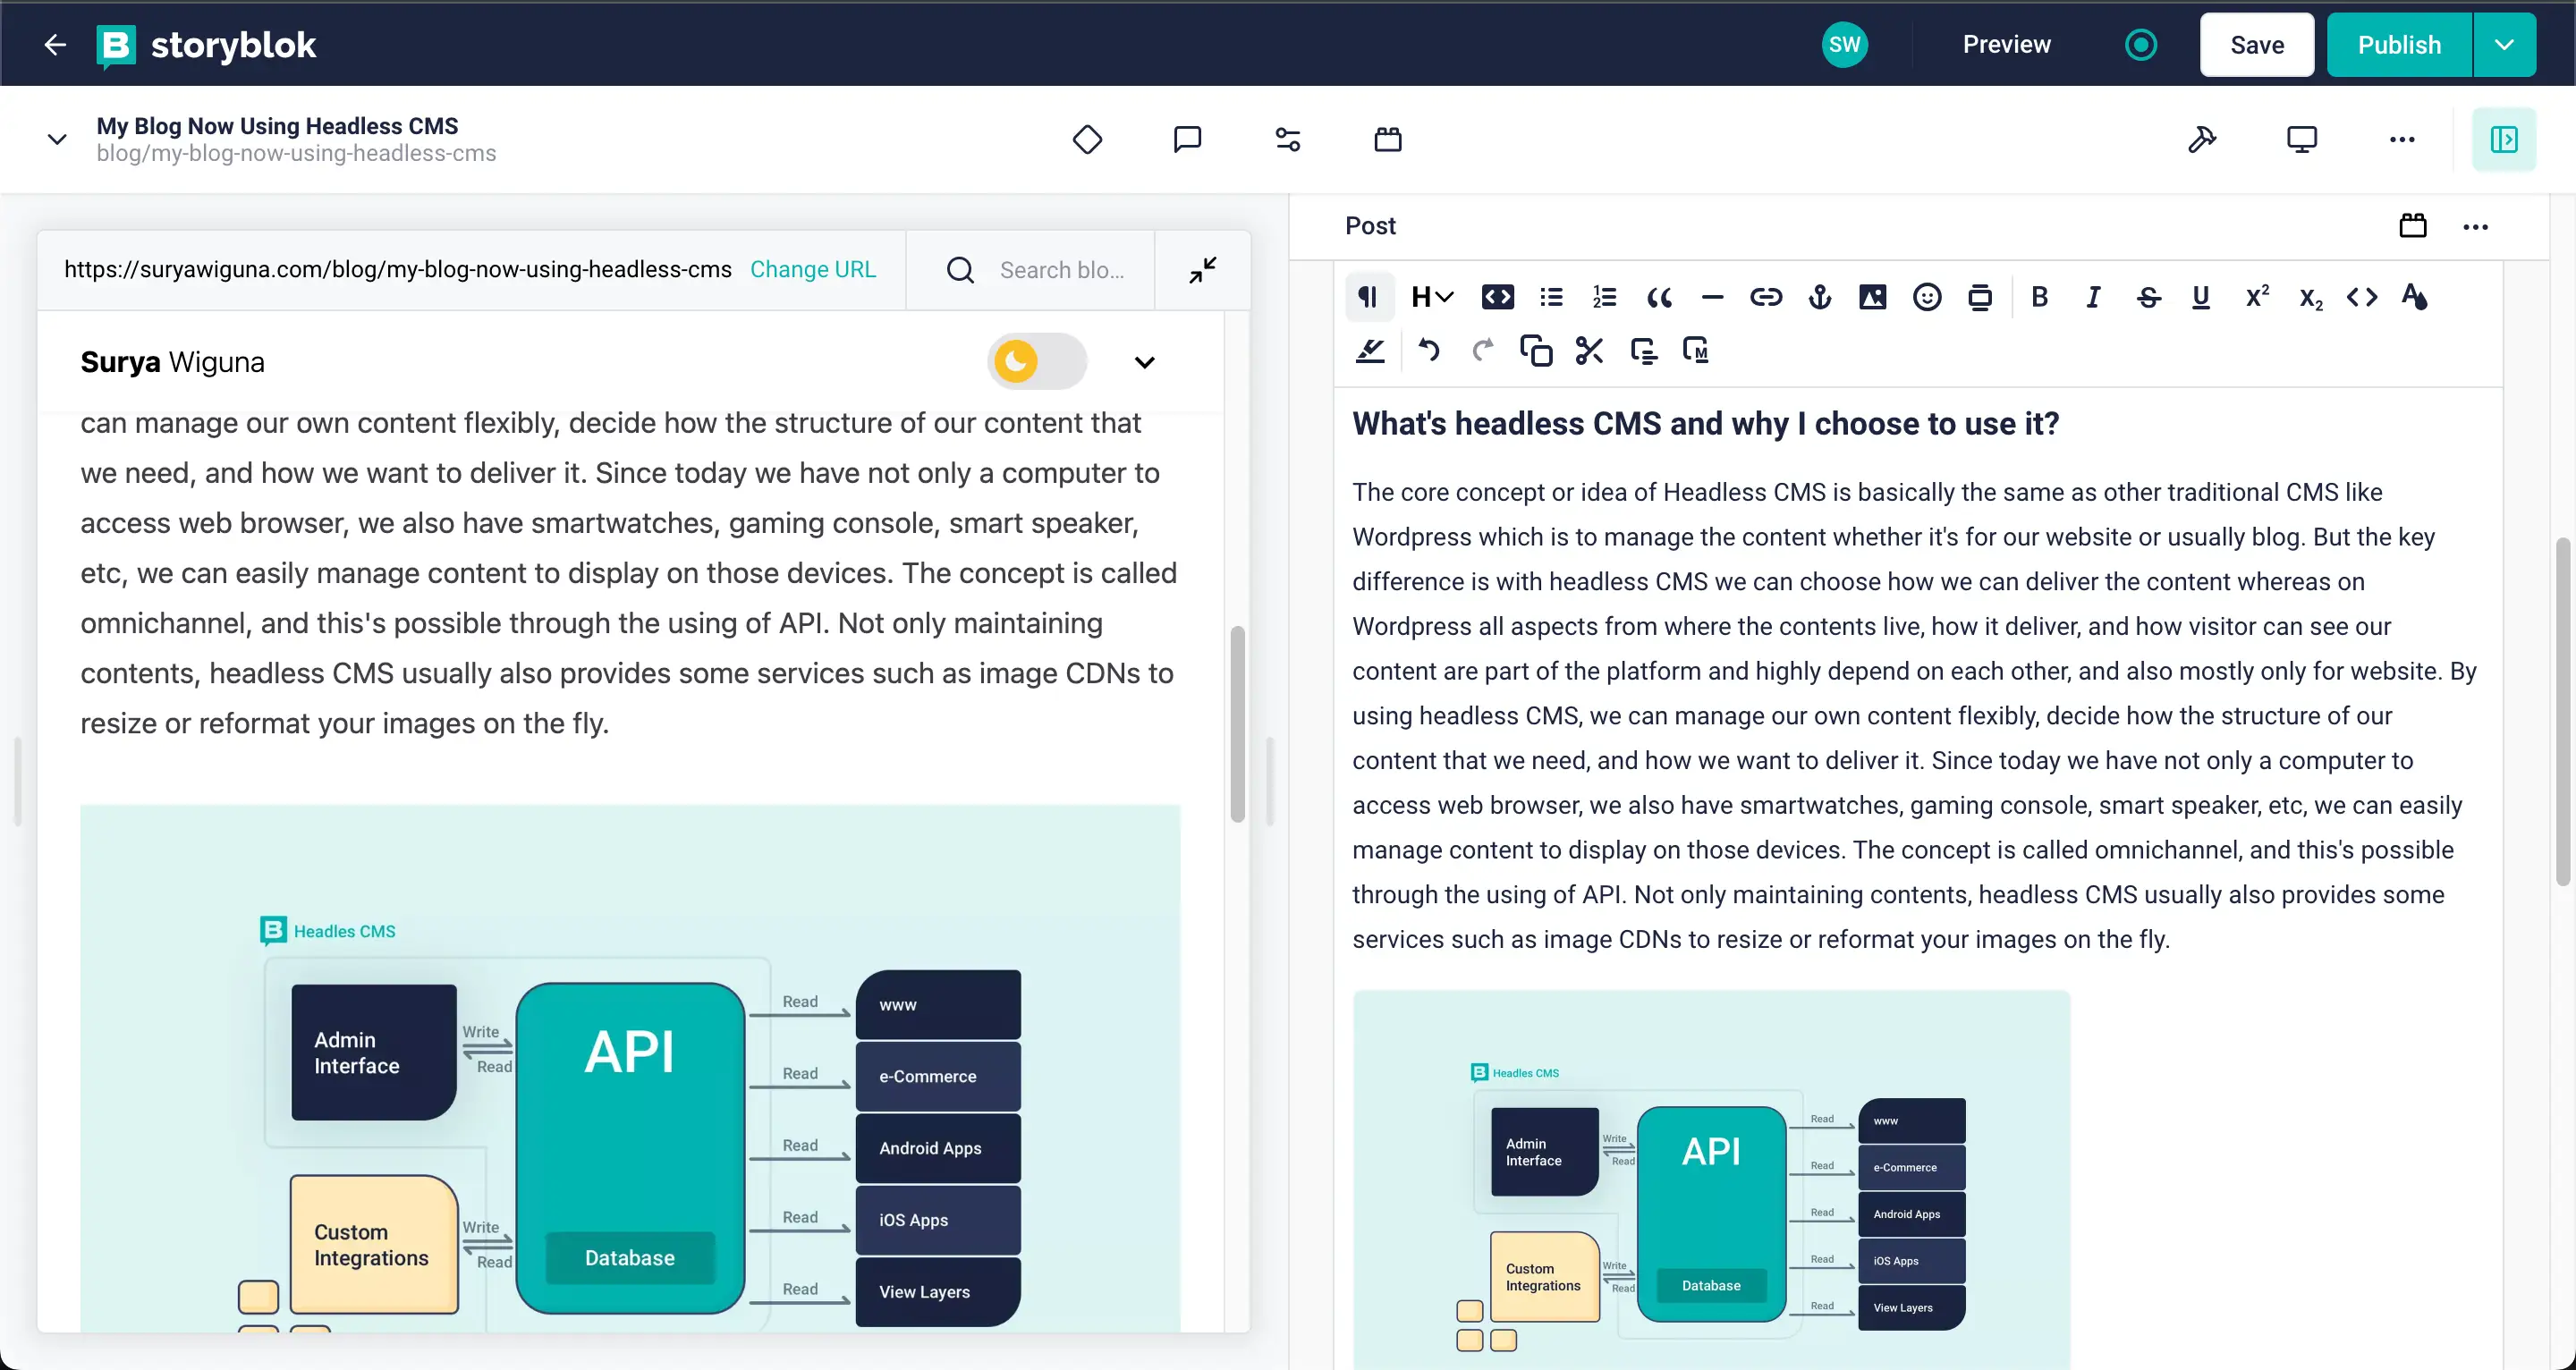Toggle italic formatting
Screen dimensions: 2576x1370
[x=2093, y=297]
